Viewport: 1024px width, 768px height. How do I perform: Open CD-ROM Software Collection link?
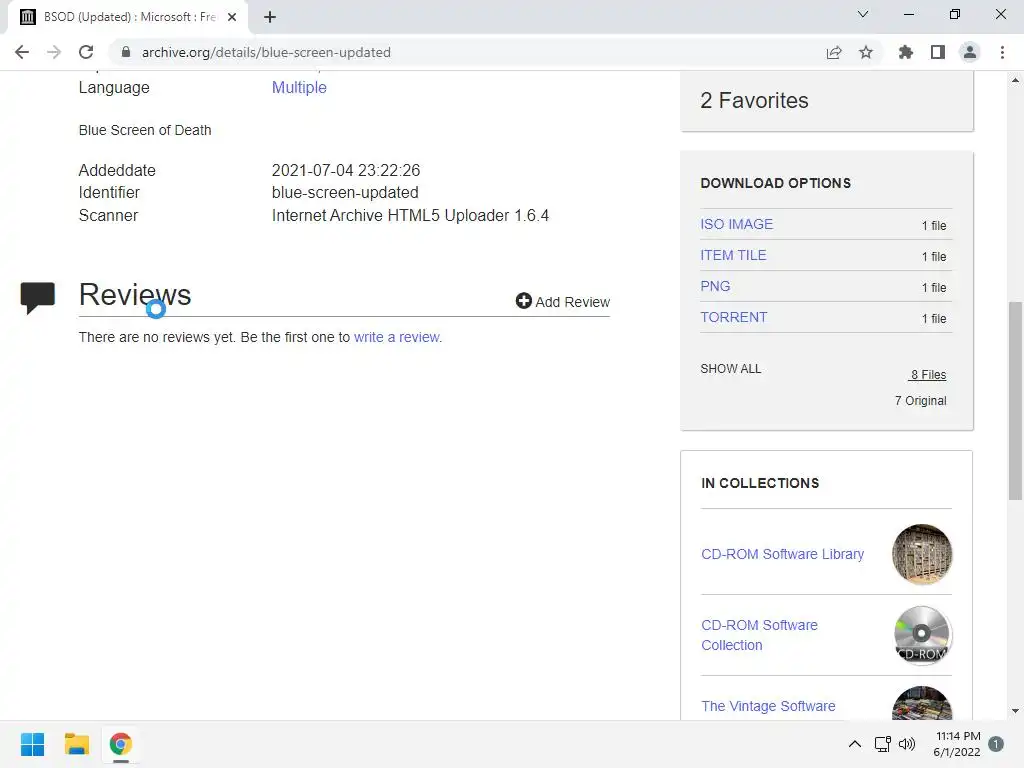760,635
